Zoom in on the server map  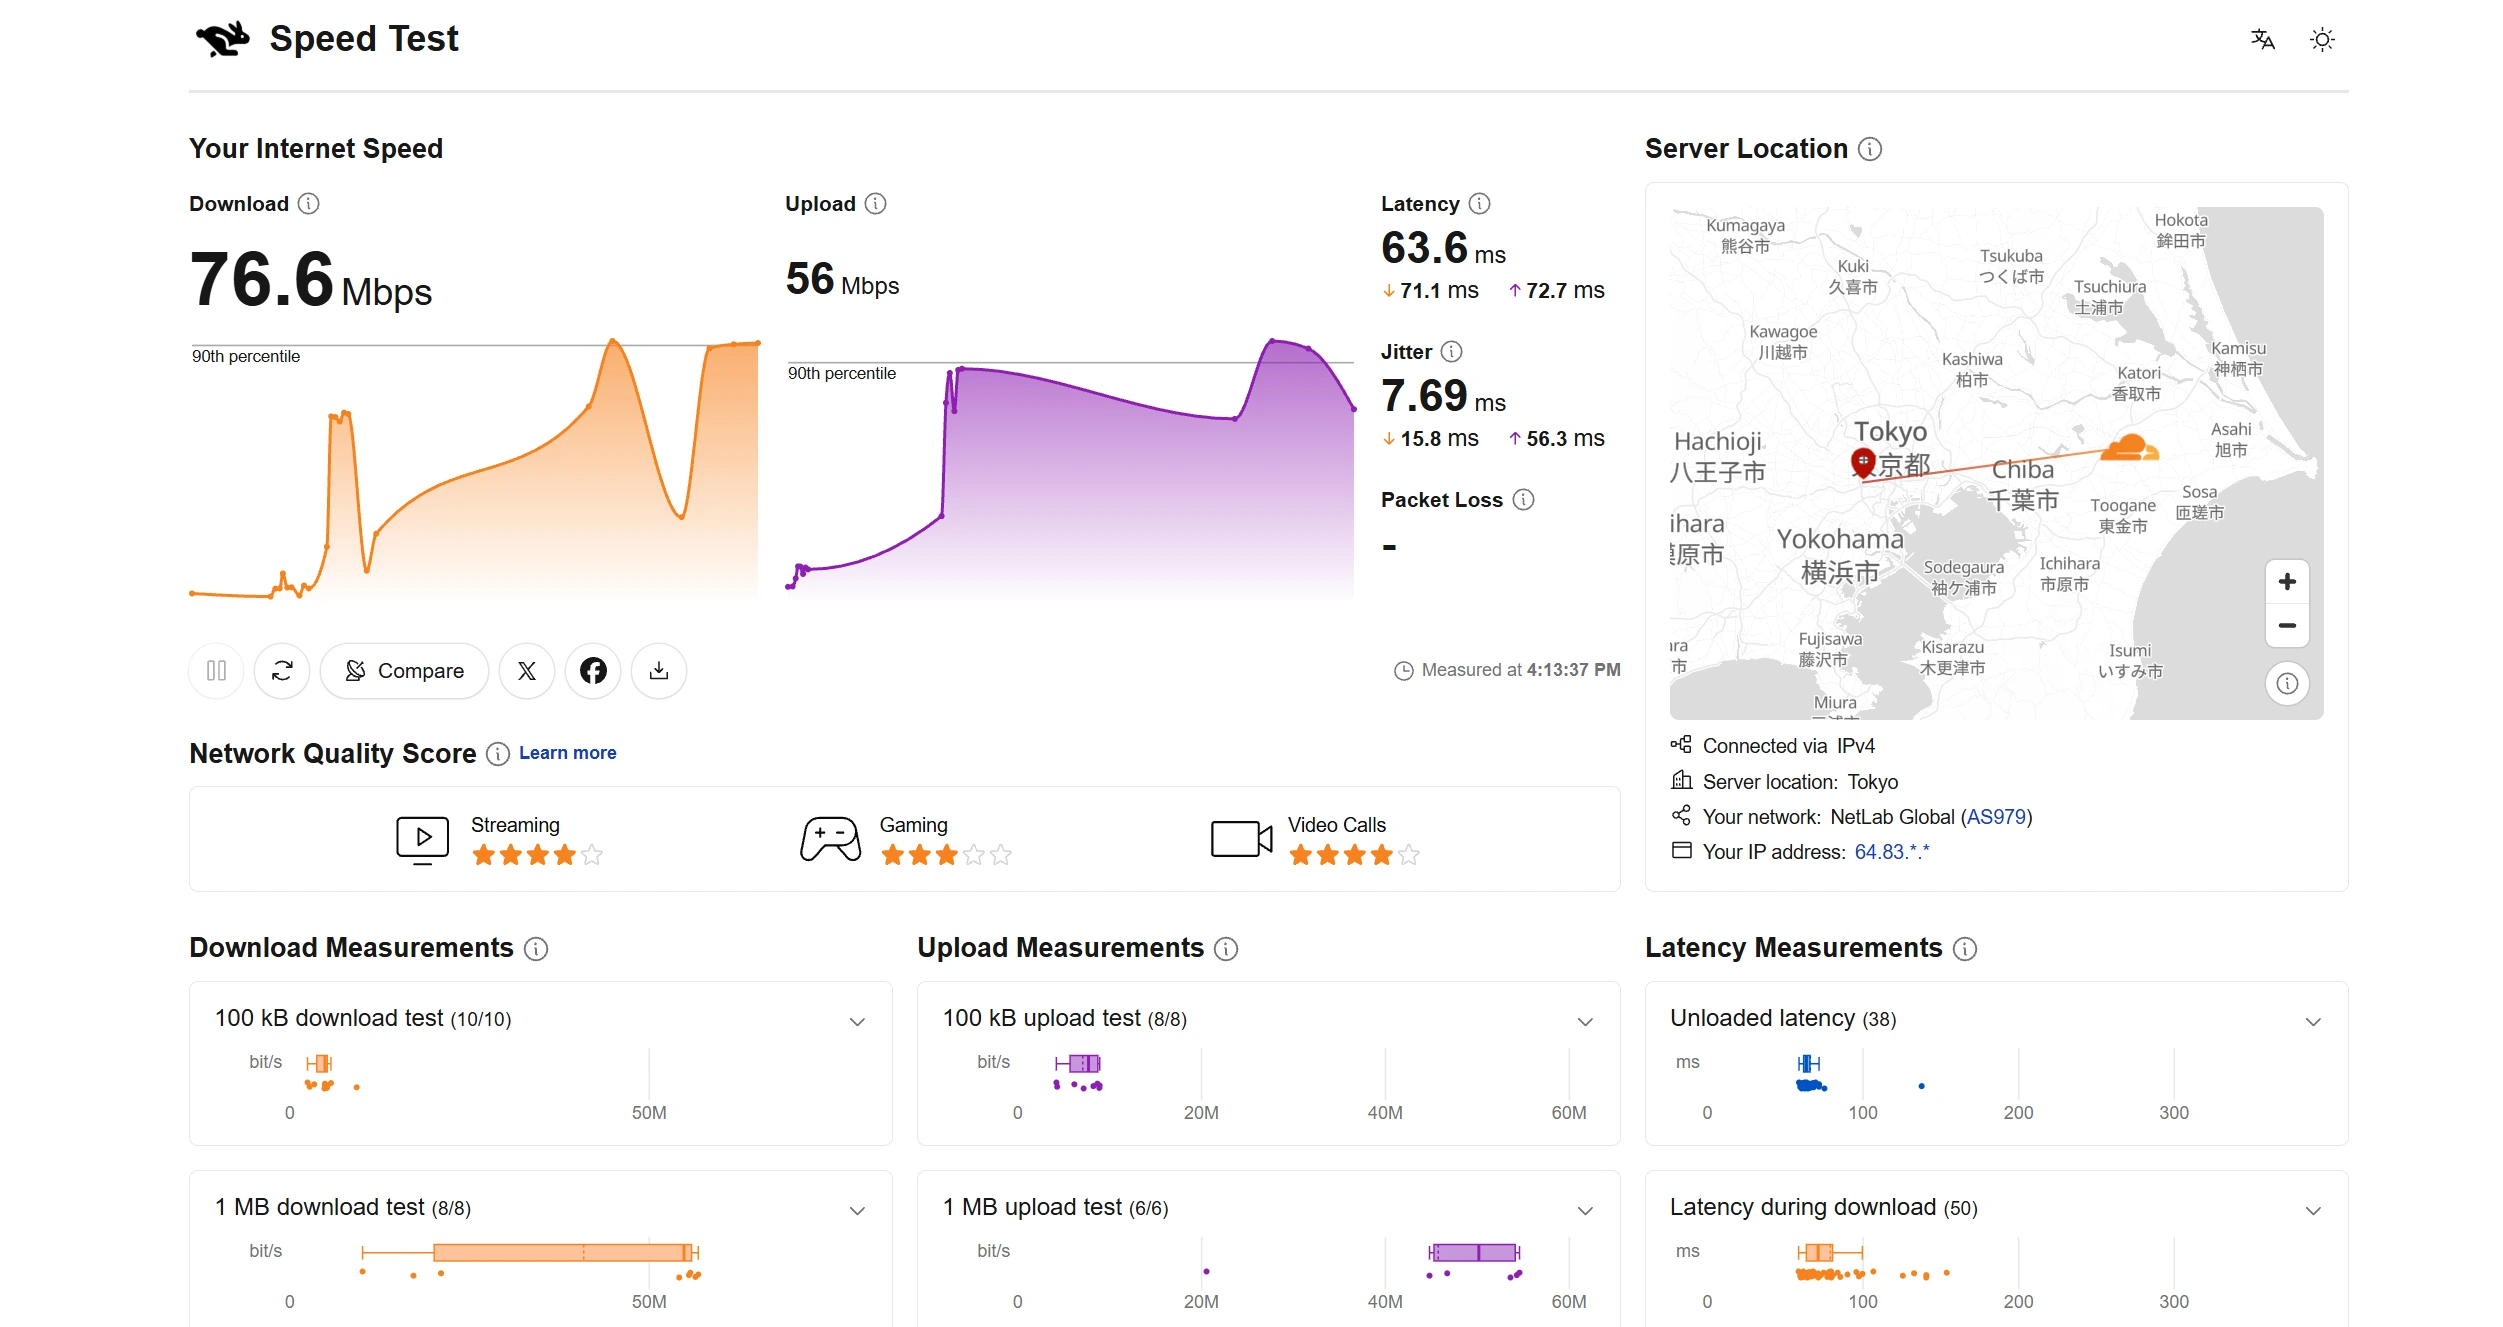pos(2287,582)
